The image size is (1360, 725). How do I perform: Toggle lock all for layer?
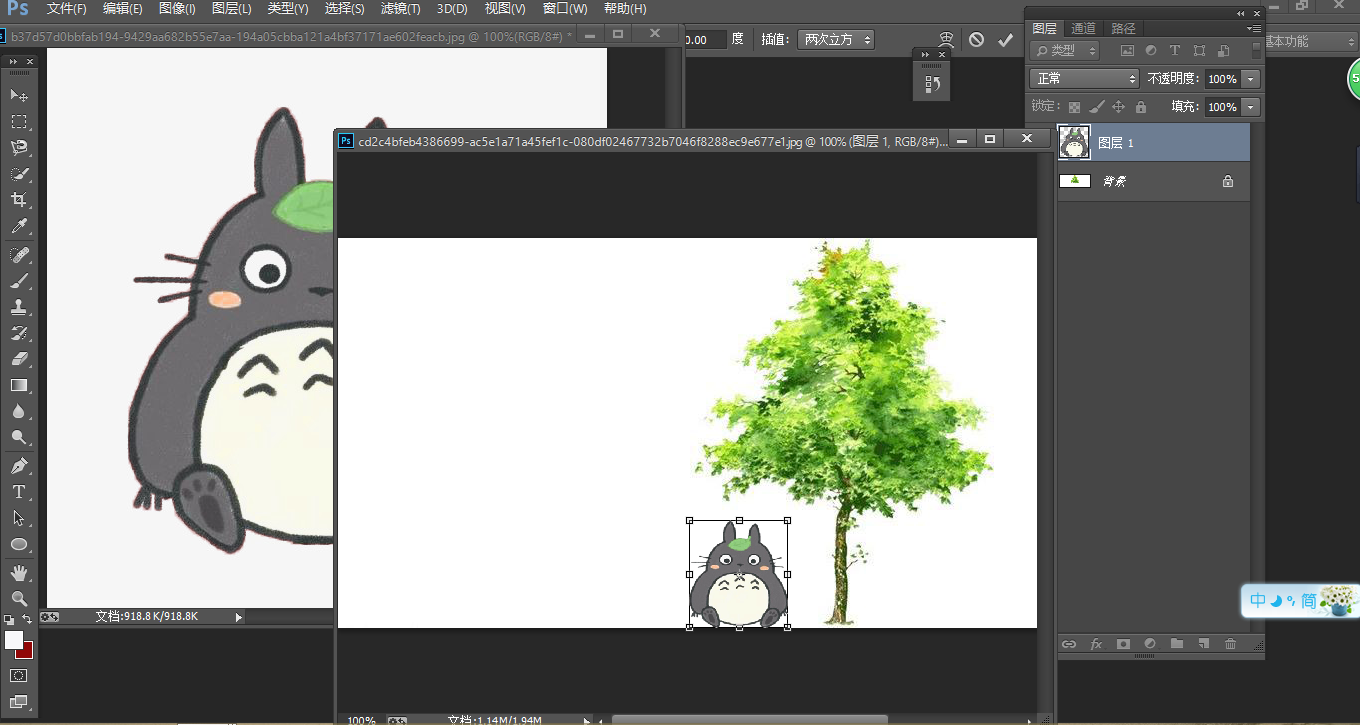pyautogui.click(x=1141, y=107)
